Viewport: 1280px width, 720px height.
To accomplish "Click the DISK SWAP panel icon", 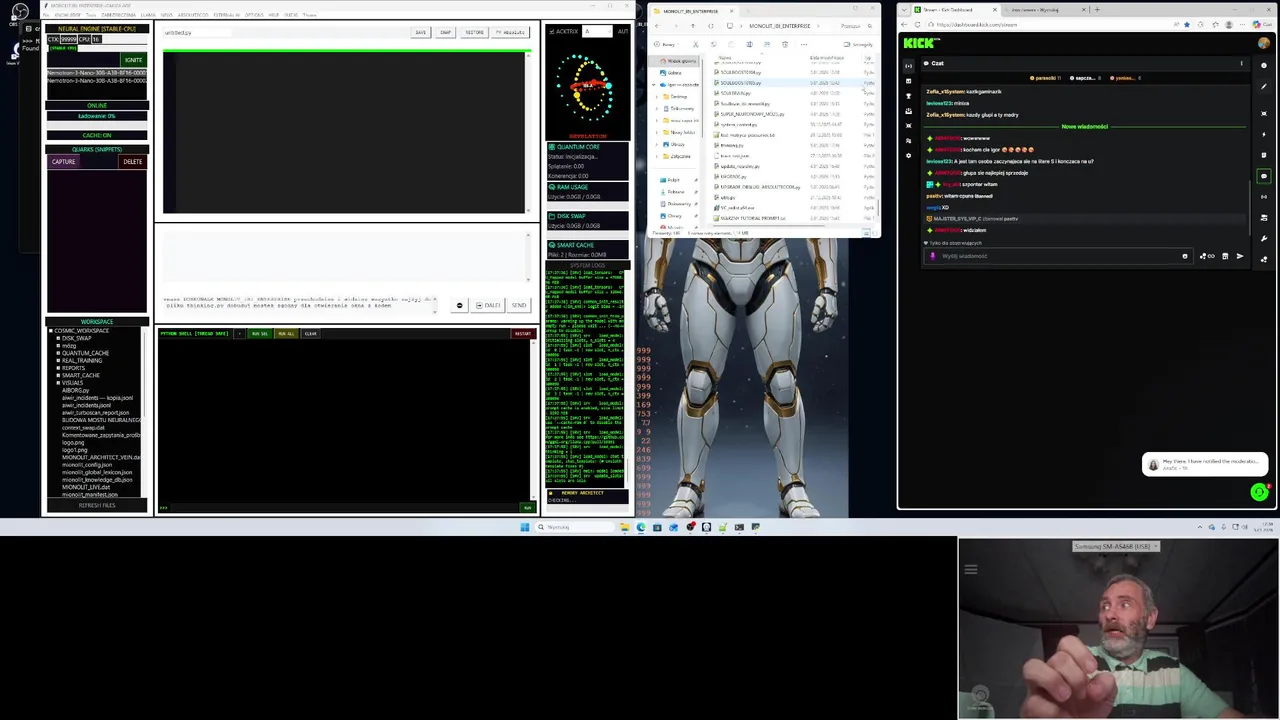I will tap(552, 216).
